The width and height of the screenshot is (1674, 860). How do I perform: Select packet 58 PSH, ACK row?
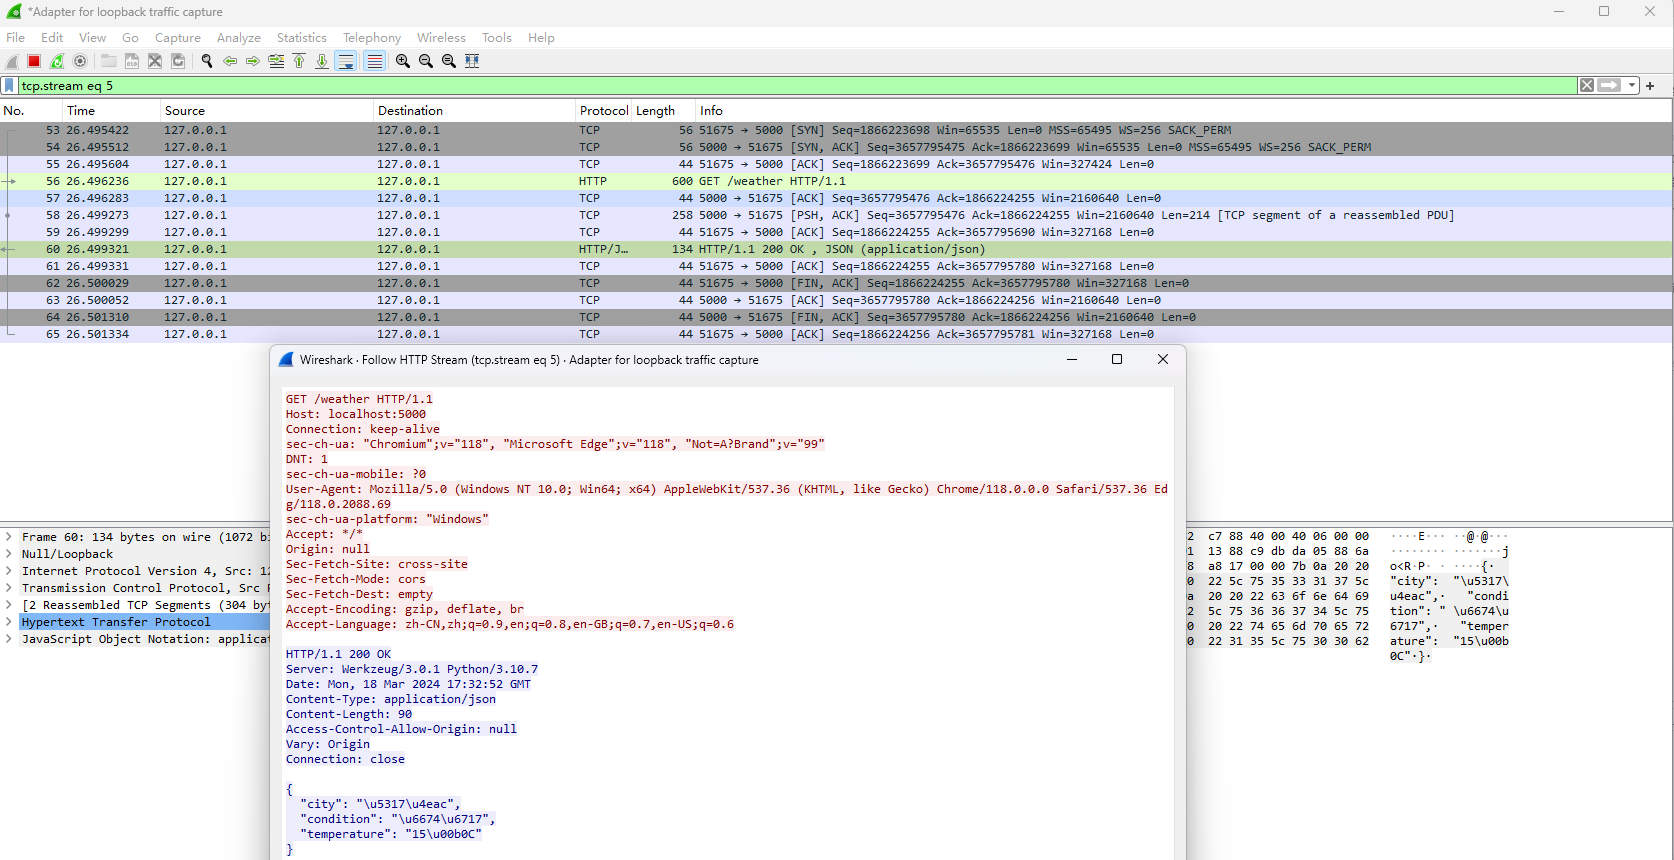click(836, 215)
